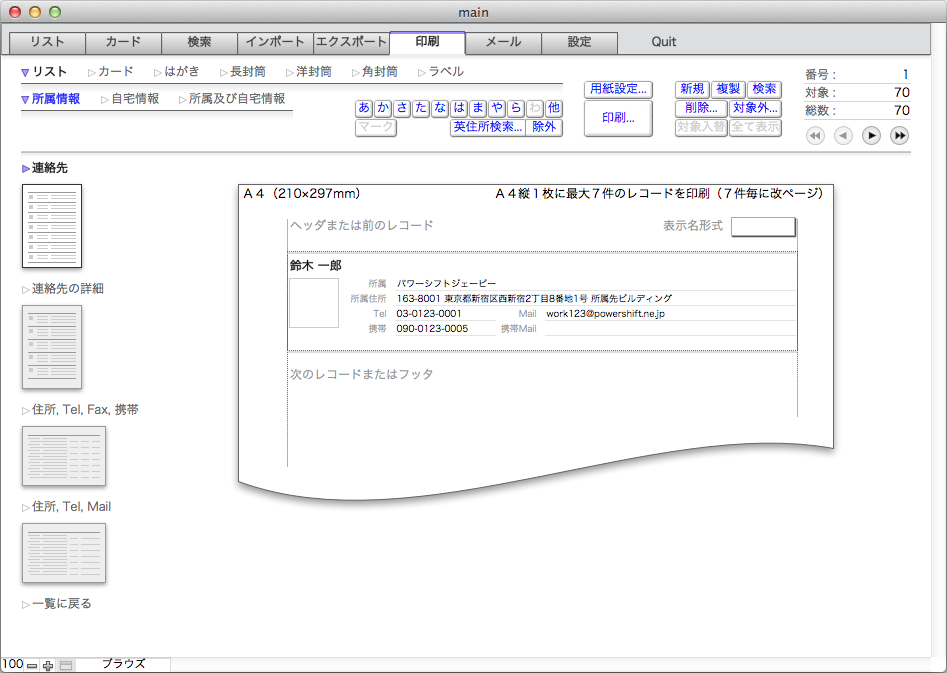Click the 用紙設定... button

[618, 89]
